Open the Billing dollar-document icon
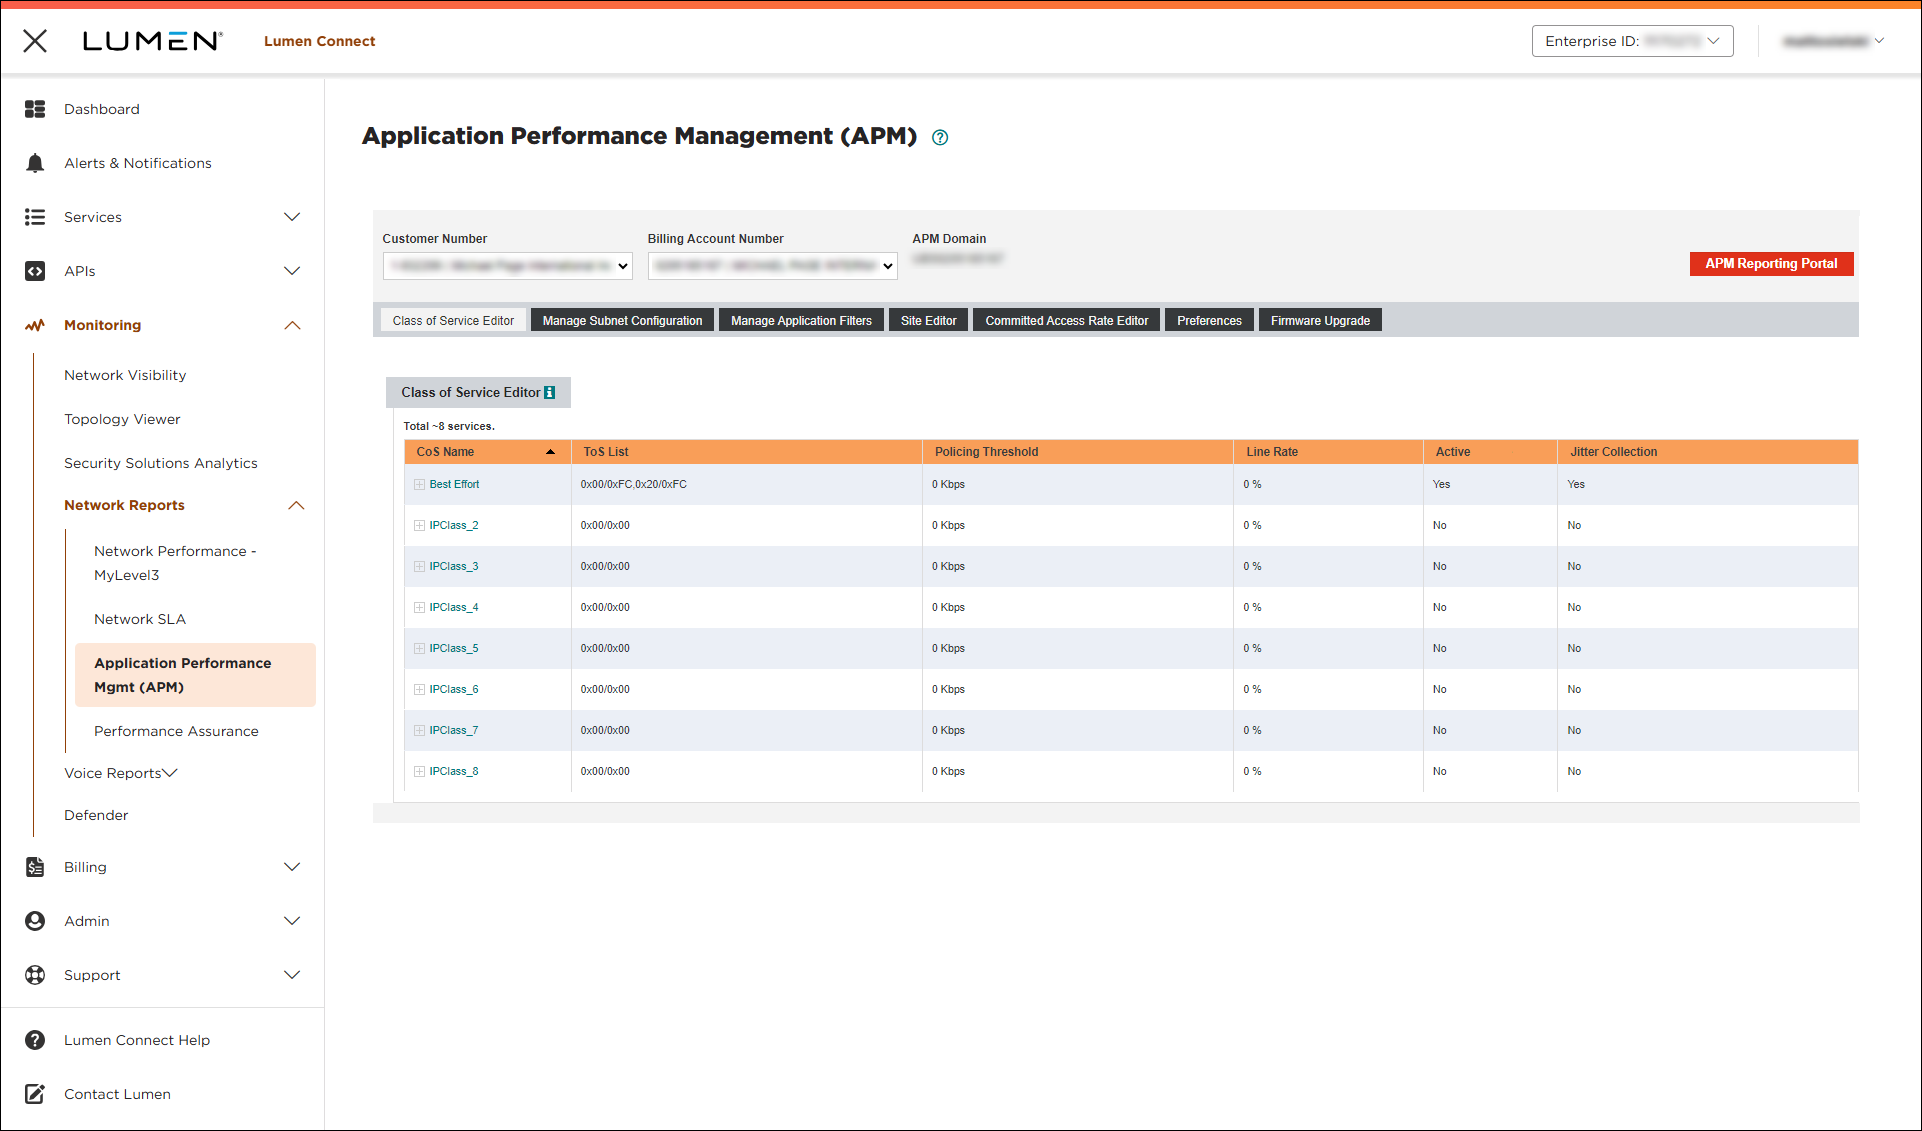 35,867
